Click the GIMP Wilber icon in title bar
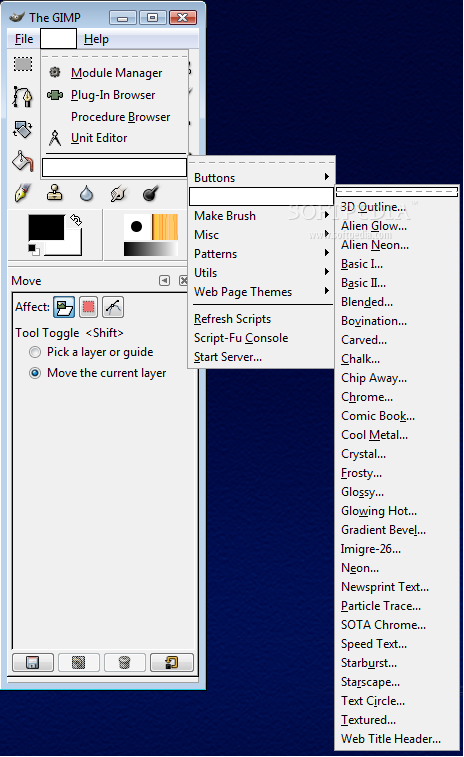This screenshot has width=464, height=757. tap(16, 17)
